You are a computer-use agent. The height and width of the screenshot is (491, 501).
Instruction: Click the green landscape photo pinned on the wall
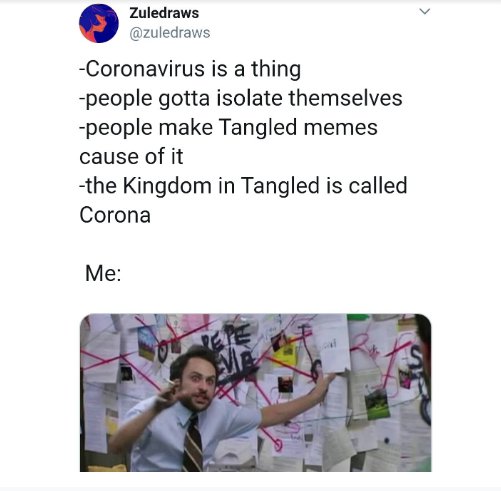(377, 404)
